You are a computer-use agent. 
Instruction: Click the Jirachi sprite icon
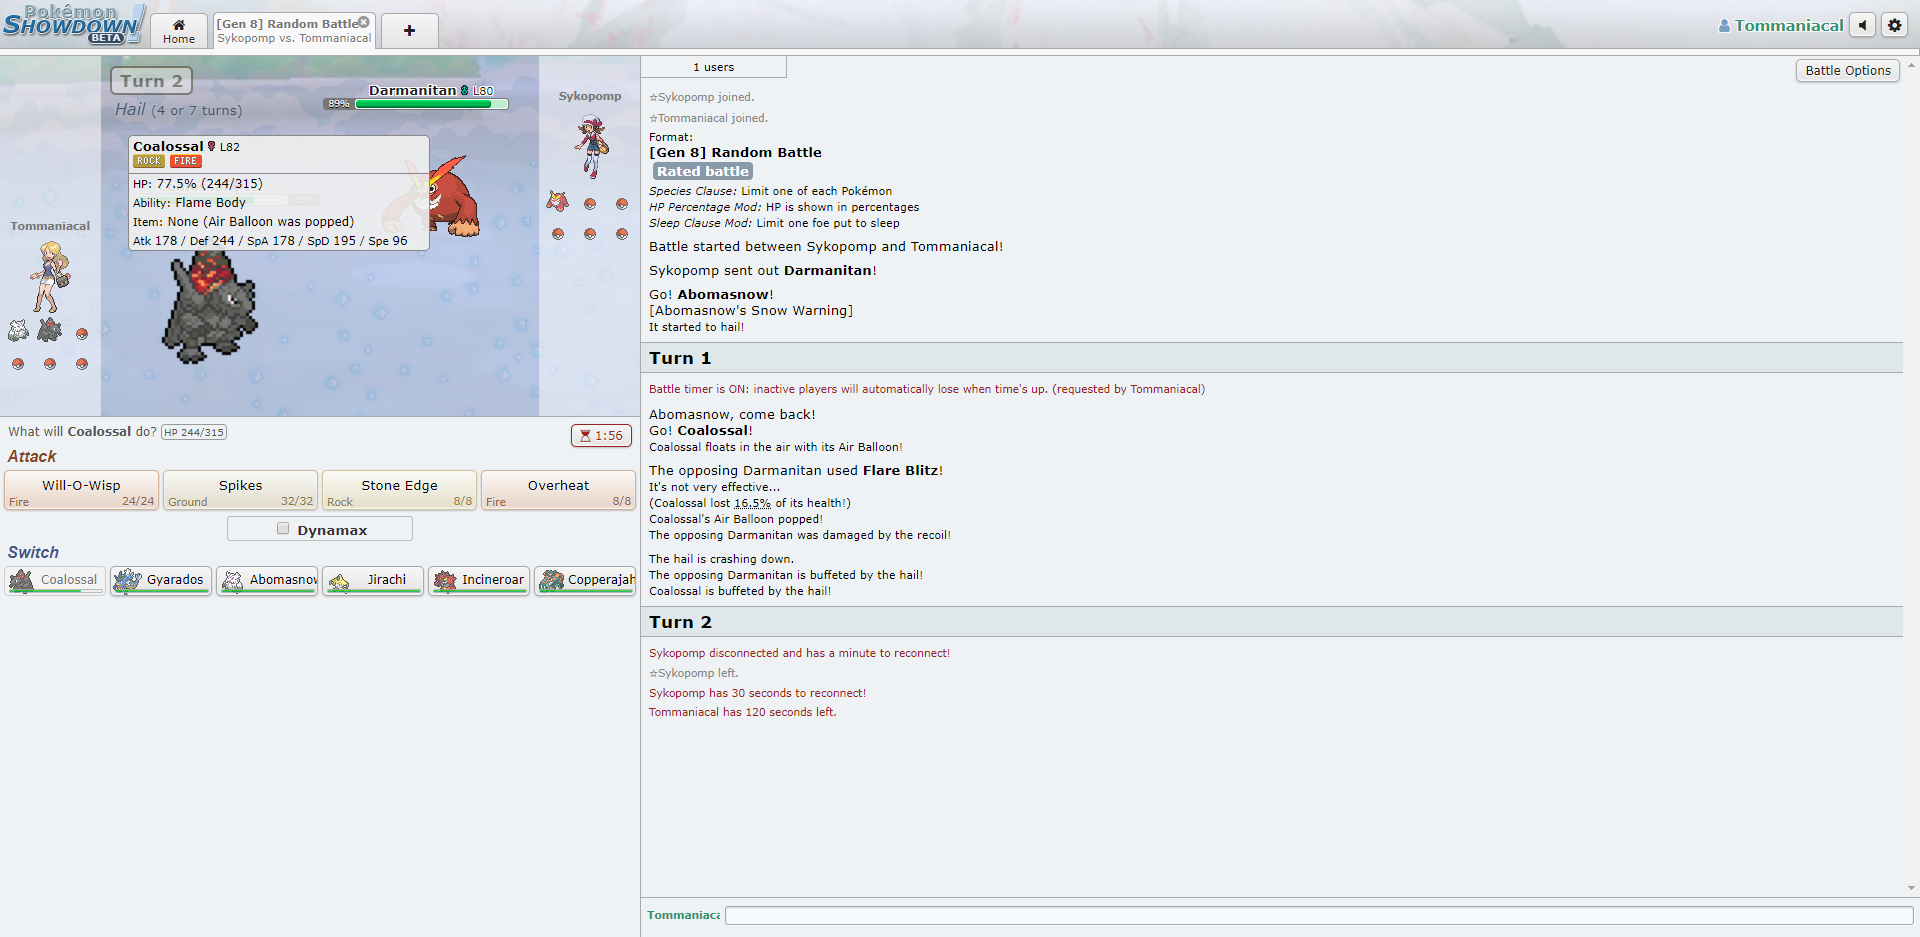tap(339, 581)
